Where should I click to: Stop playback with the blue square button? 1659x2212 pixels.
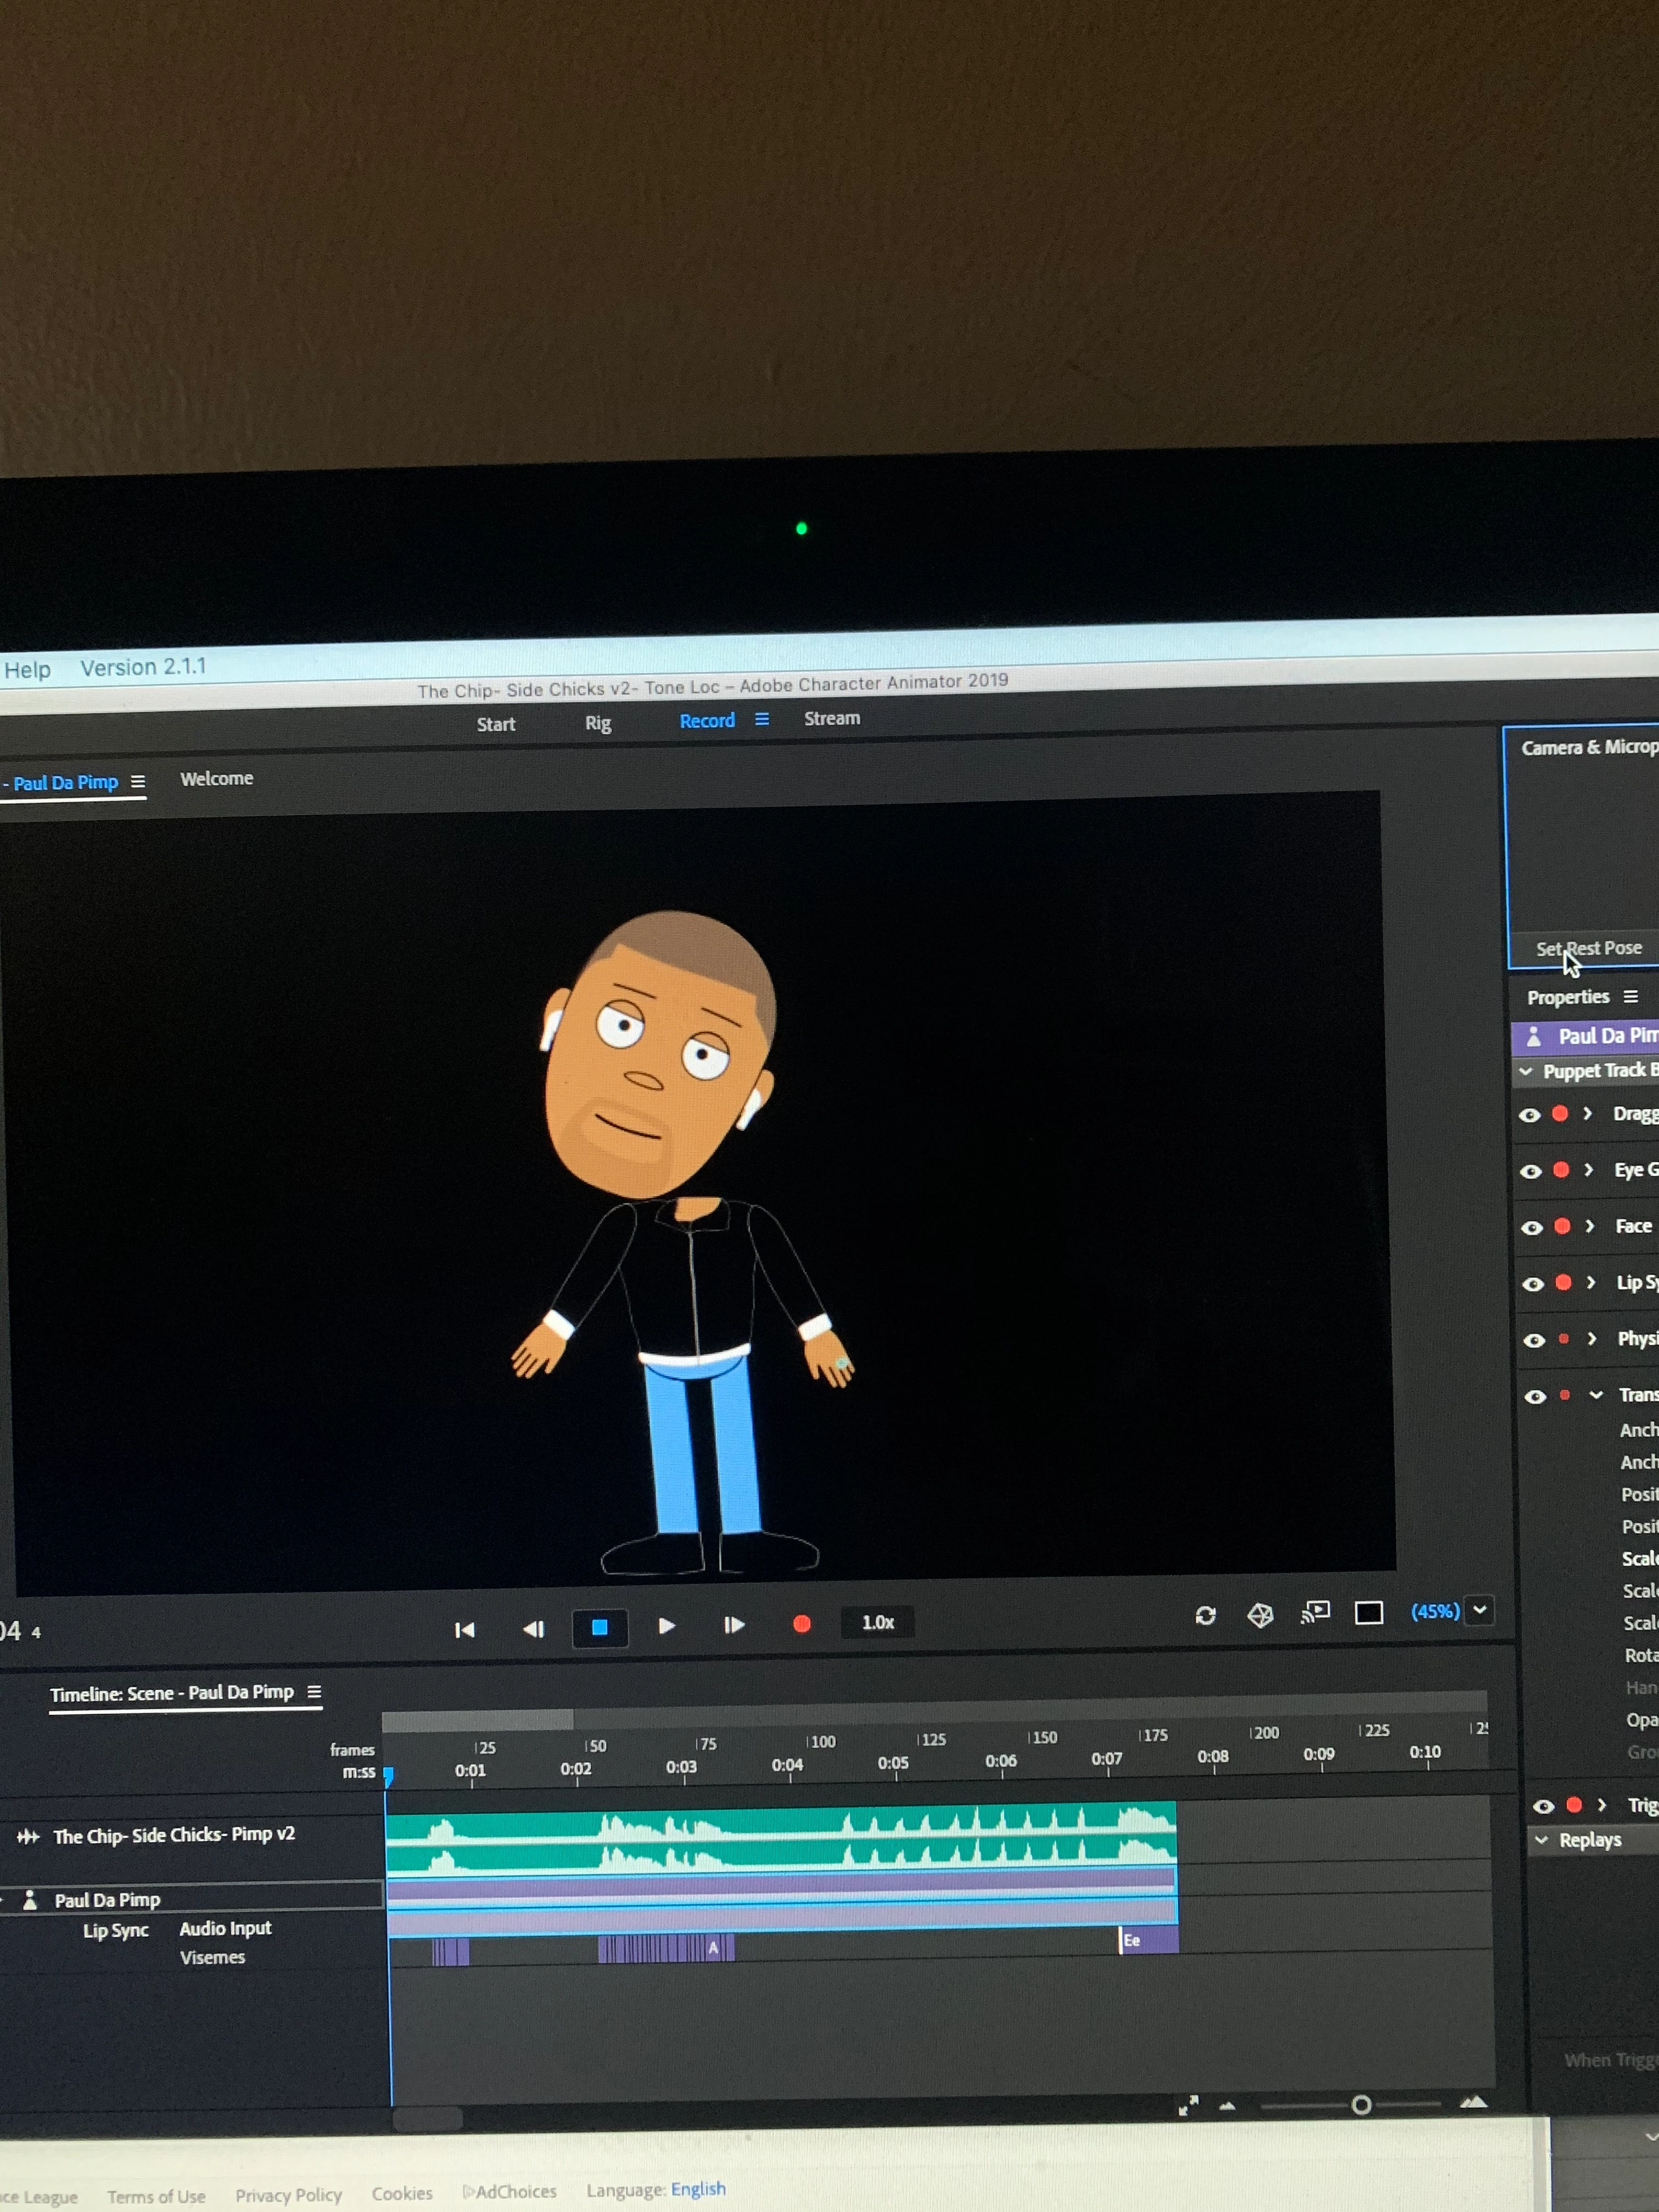pyautogui.click(x=600, y=1627)
